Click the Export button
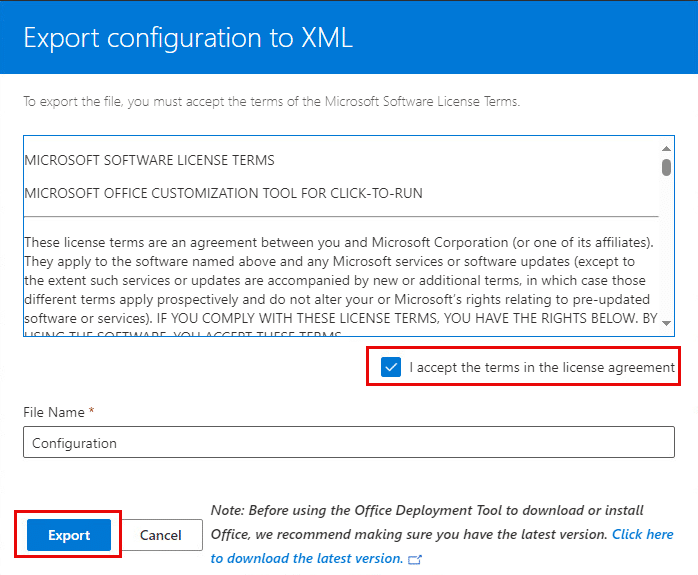 coord(69,535)
